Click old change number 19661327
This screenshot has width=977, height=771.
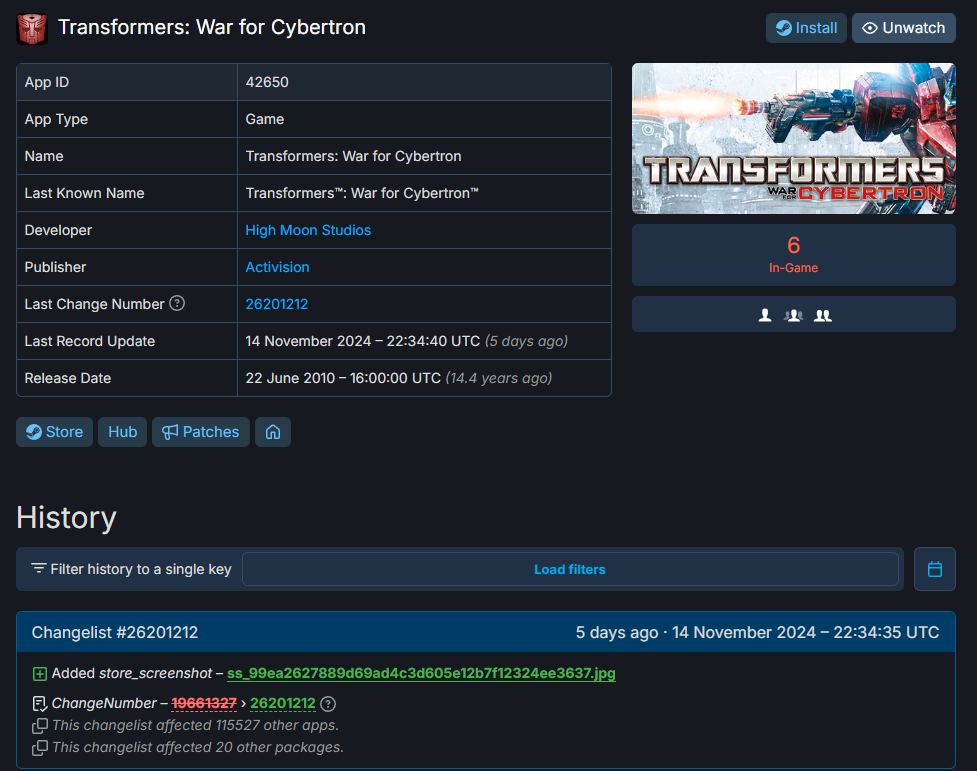pyautogui.click(x=204, y=703)
